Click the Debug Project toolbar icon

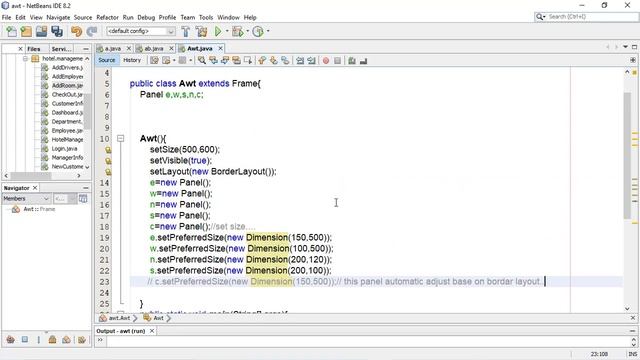(x=237, y=31)
